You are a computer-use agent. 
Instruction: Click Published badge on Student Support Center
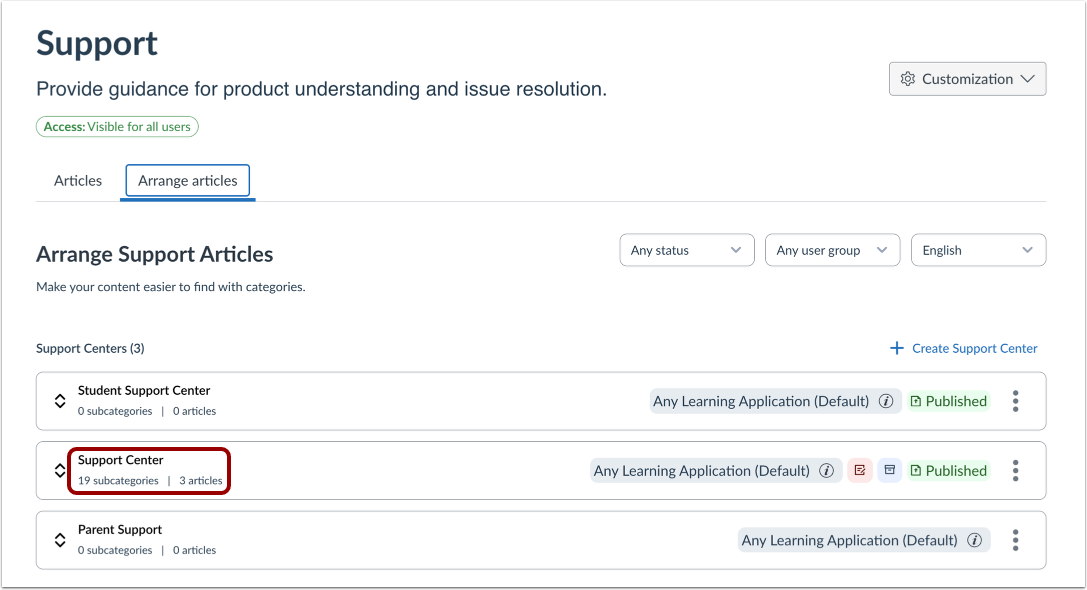pos(948,401)
